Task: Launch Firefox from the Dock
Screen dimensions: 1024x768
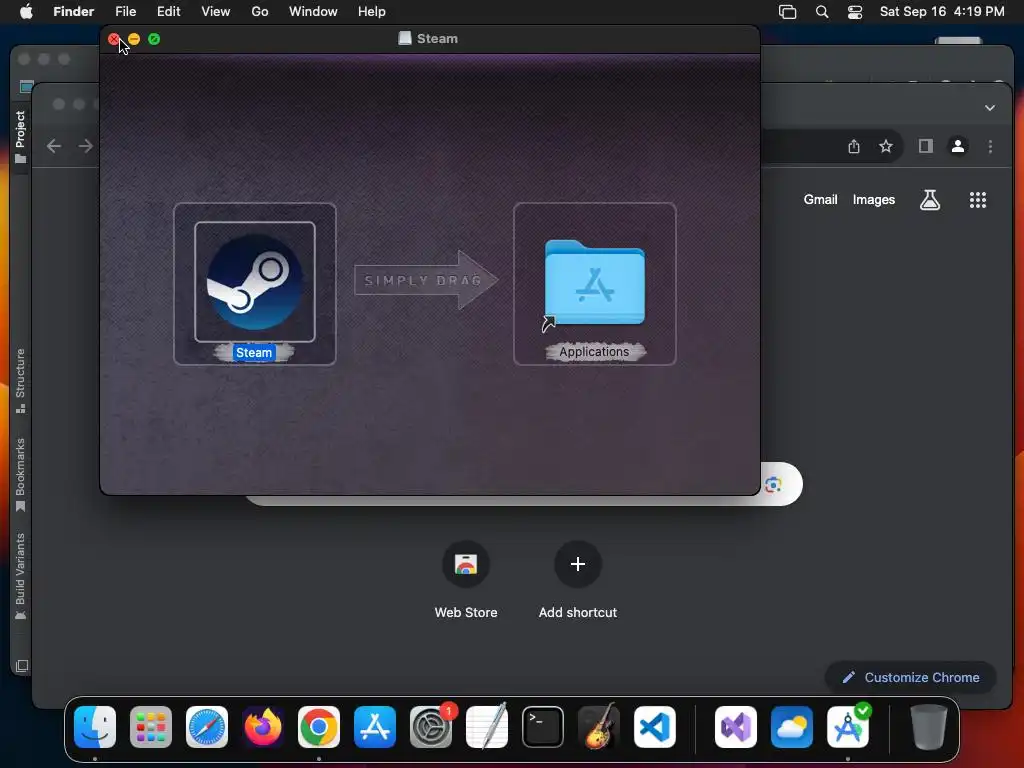Action: tap(263, 727)
